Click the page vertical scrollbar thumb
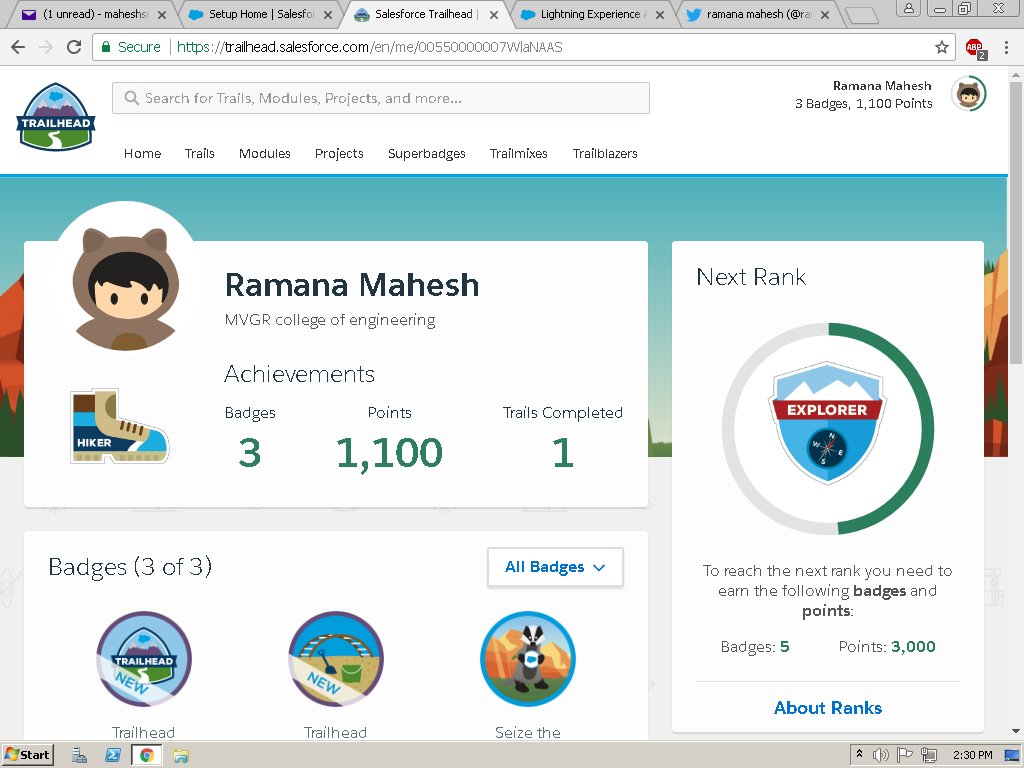Screen dimensions: 1024x768 (1016, 222)
